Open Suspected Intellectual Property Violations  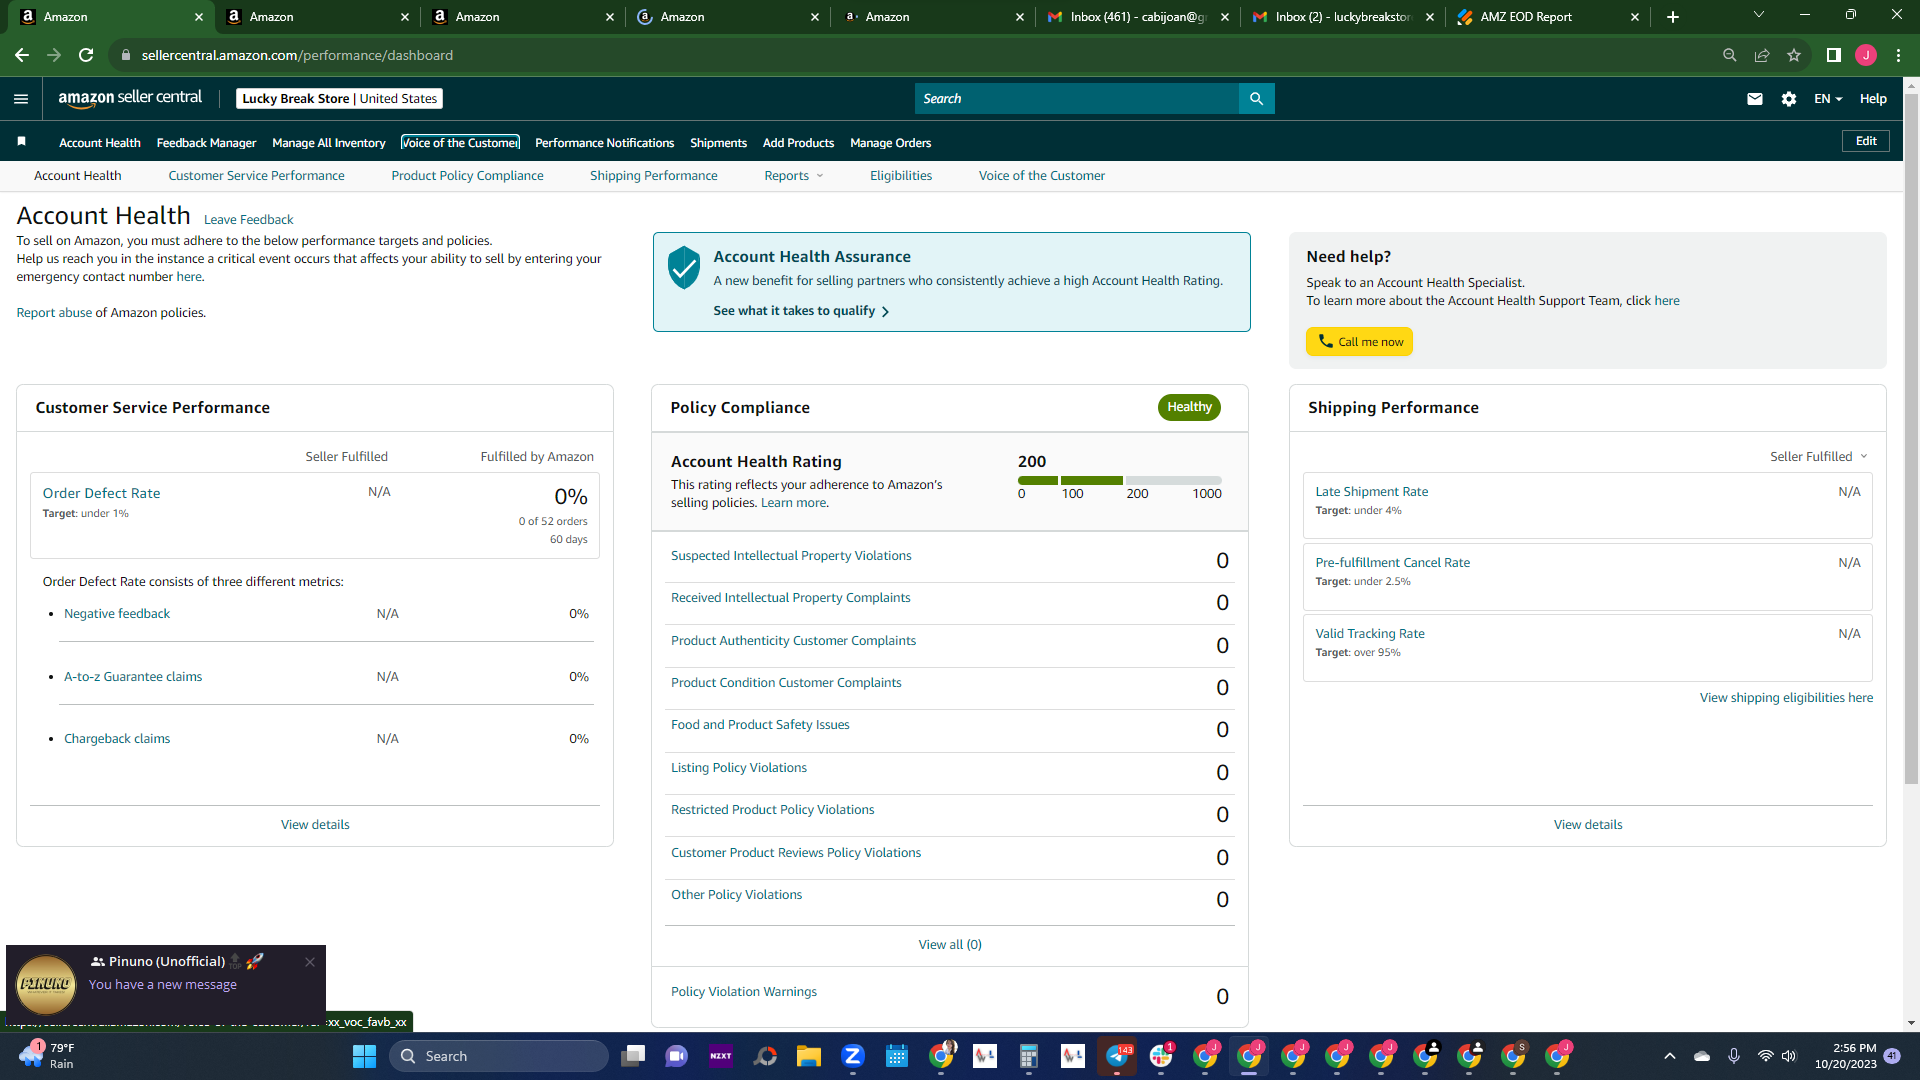(x=791, y=556)
